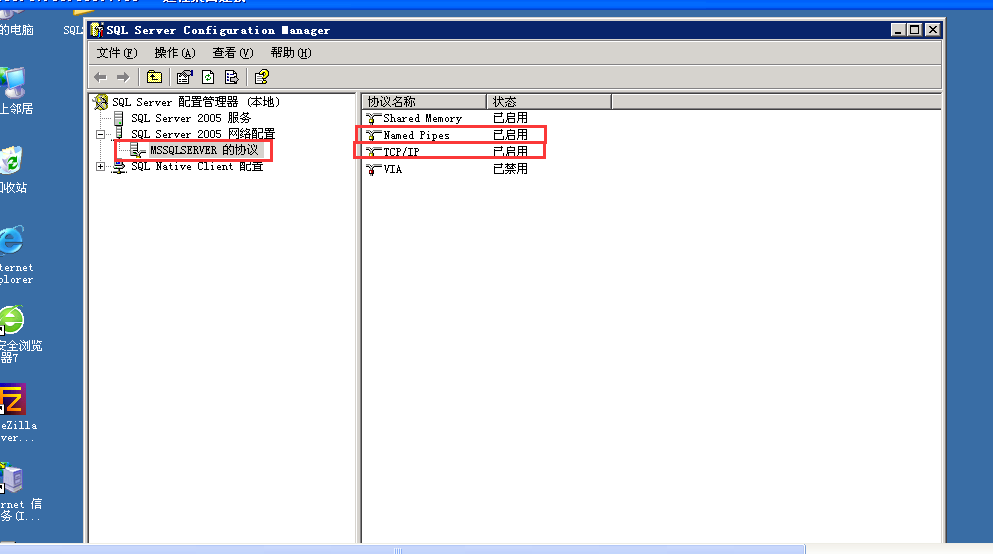
Task: Select SQL Server 2005 网络配置 tree item
Action: click(203, 134)
